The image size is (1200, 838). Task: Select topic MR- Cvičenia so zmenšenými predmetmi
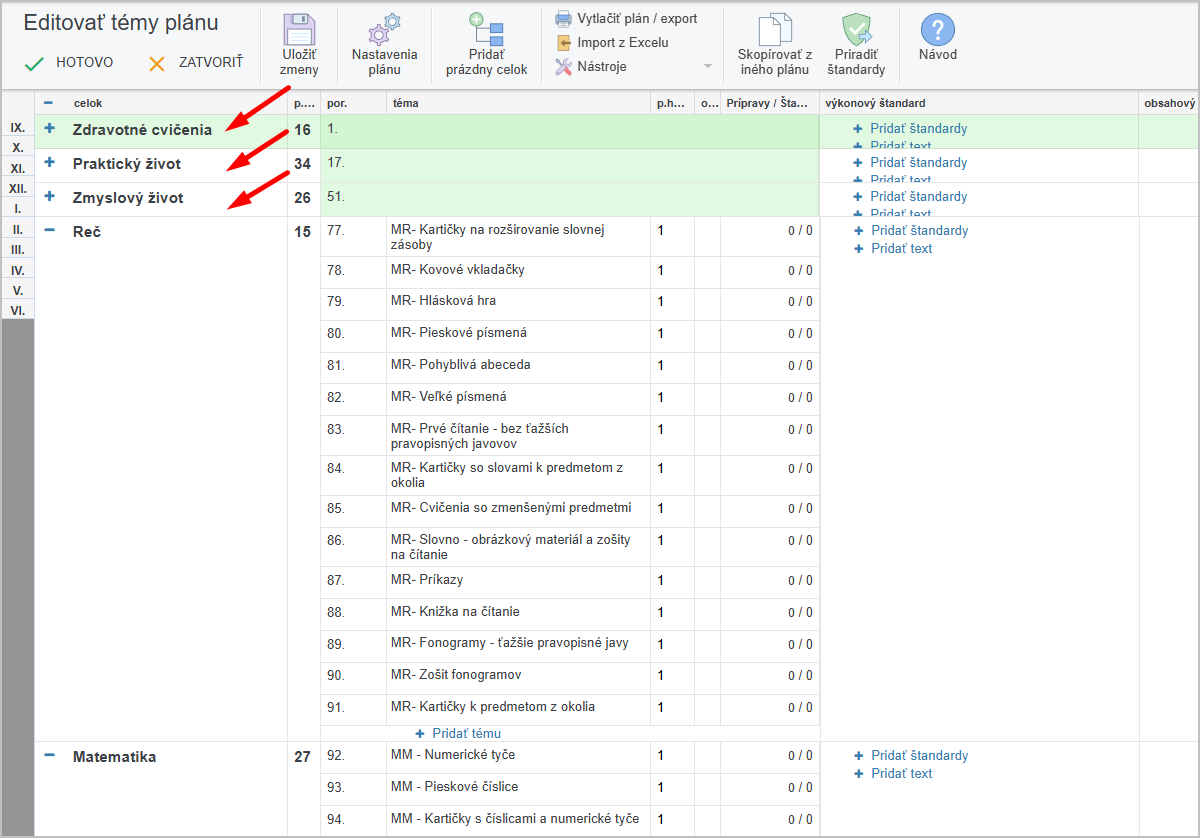click(511, 508)
